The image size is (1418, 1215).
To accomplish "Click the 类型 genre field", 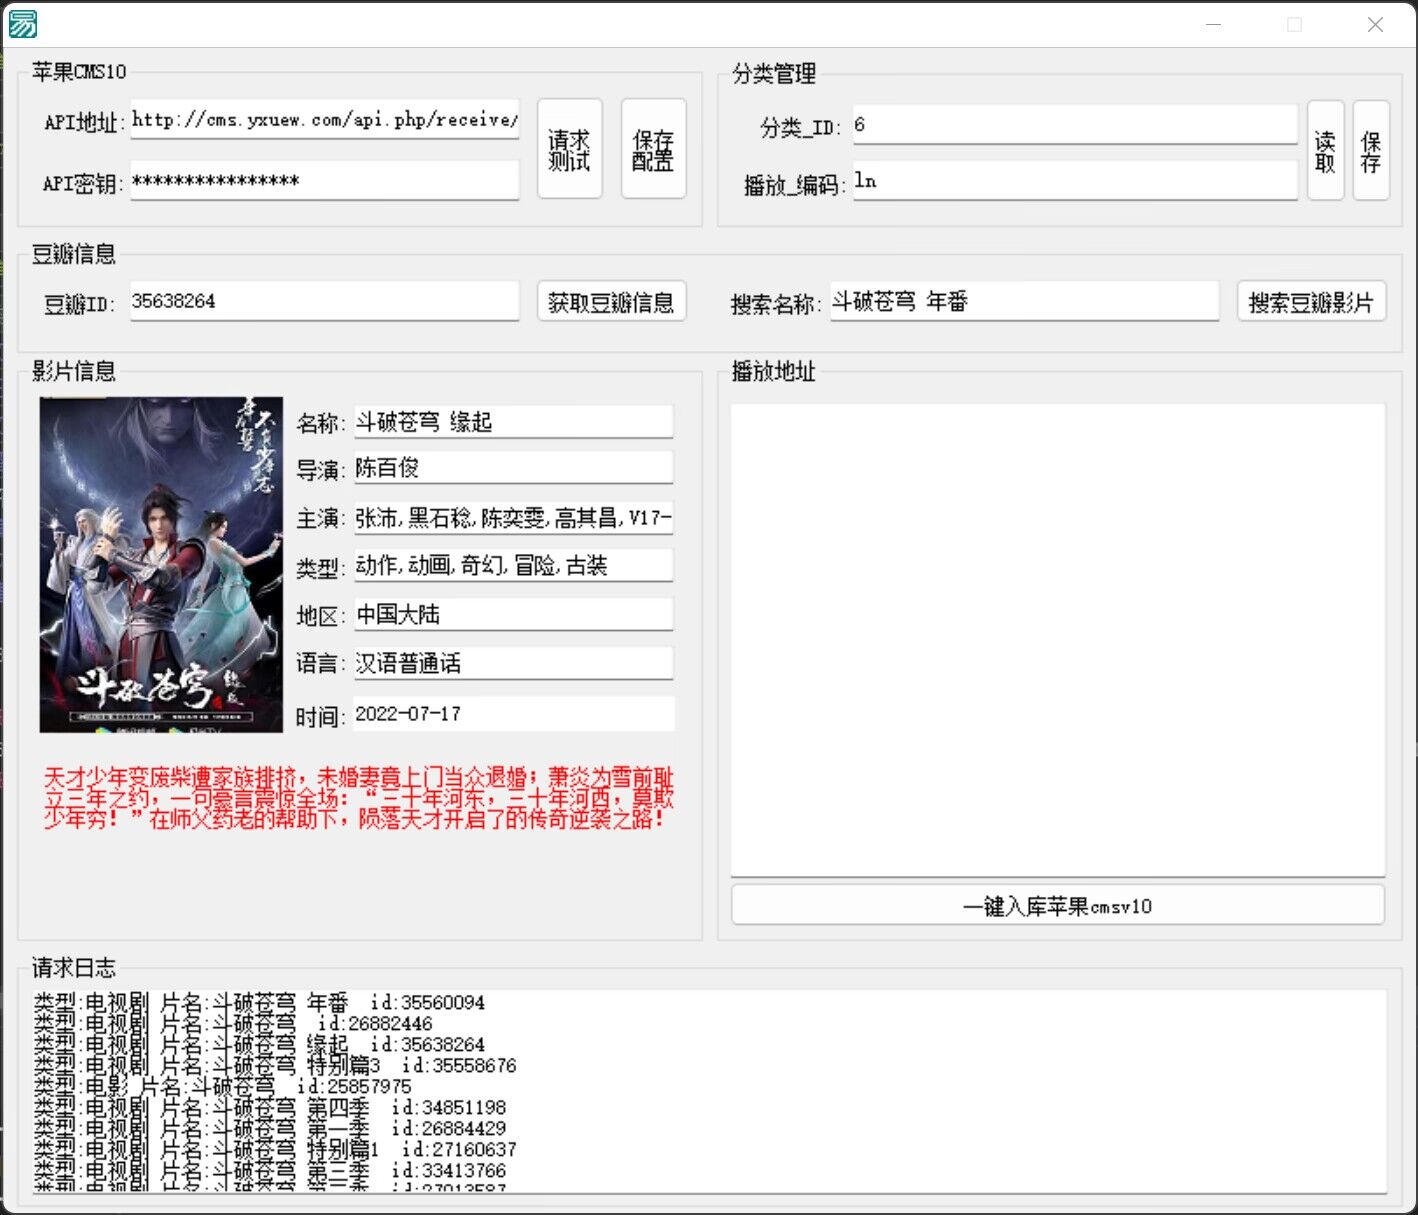I will 514,565.
